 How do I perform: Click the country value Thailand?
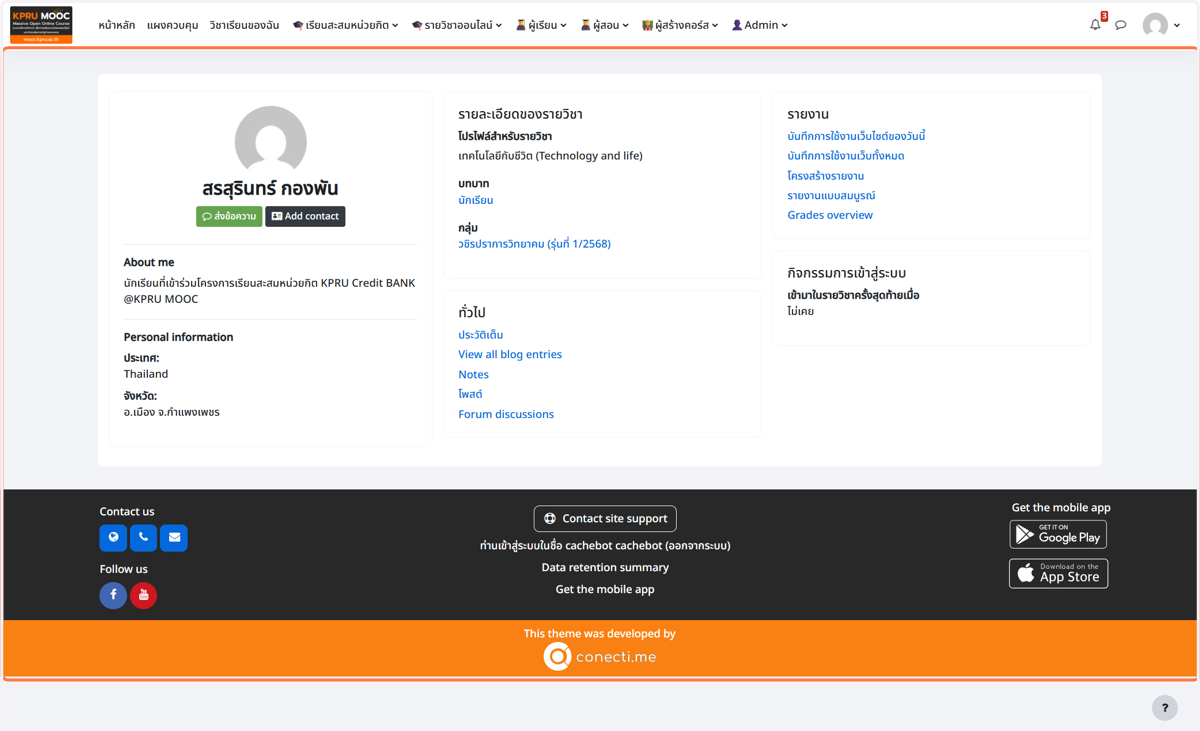coord(146,374)
